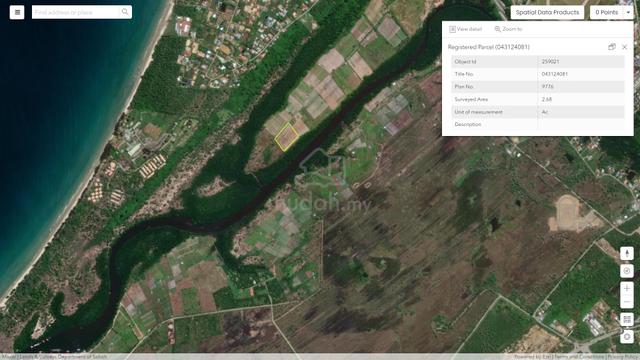
Task: Click the Object Id value 259021
Action: coord(550,62)
